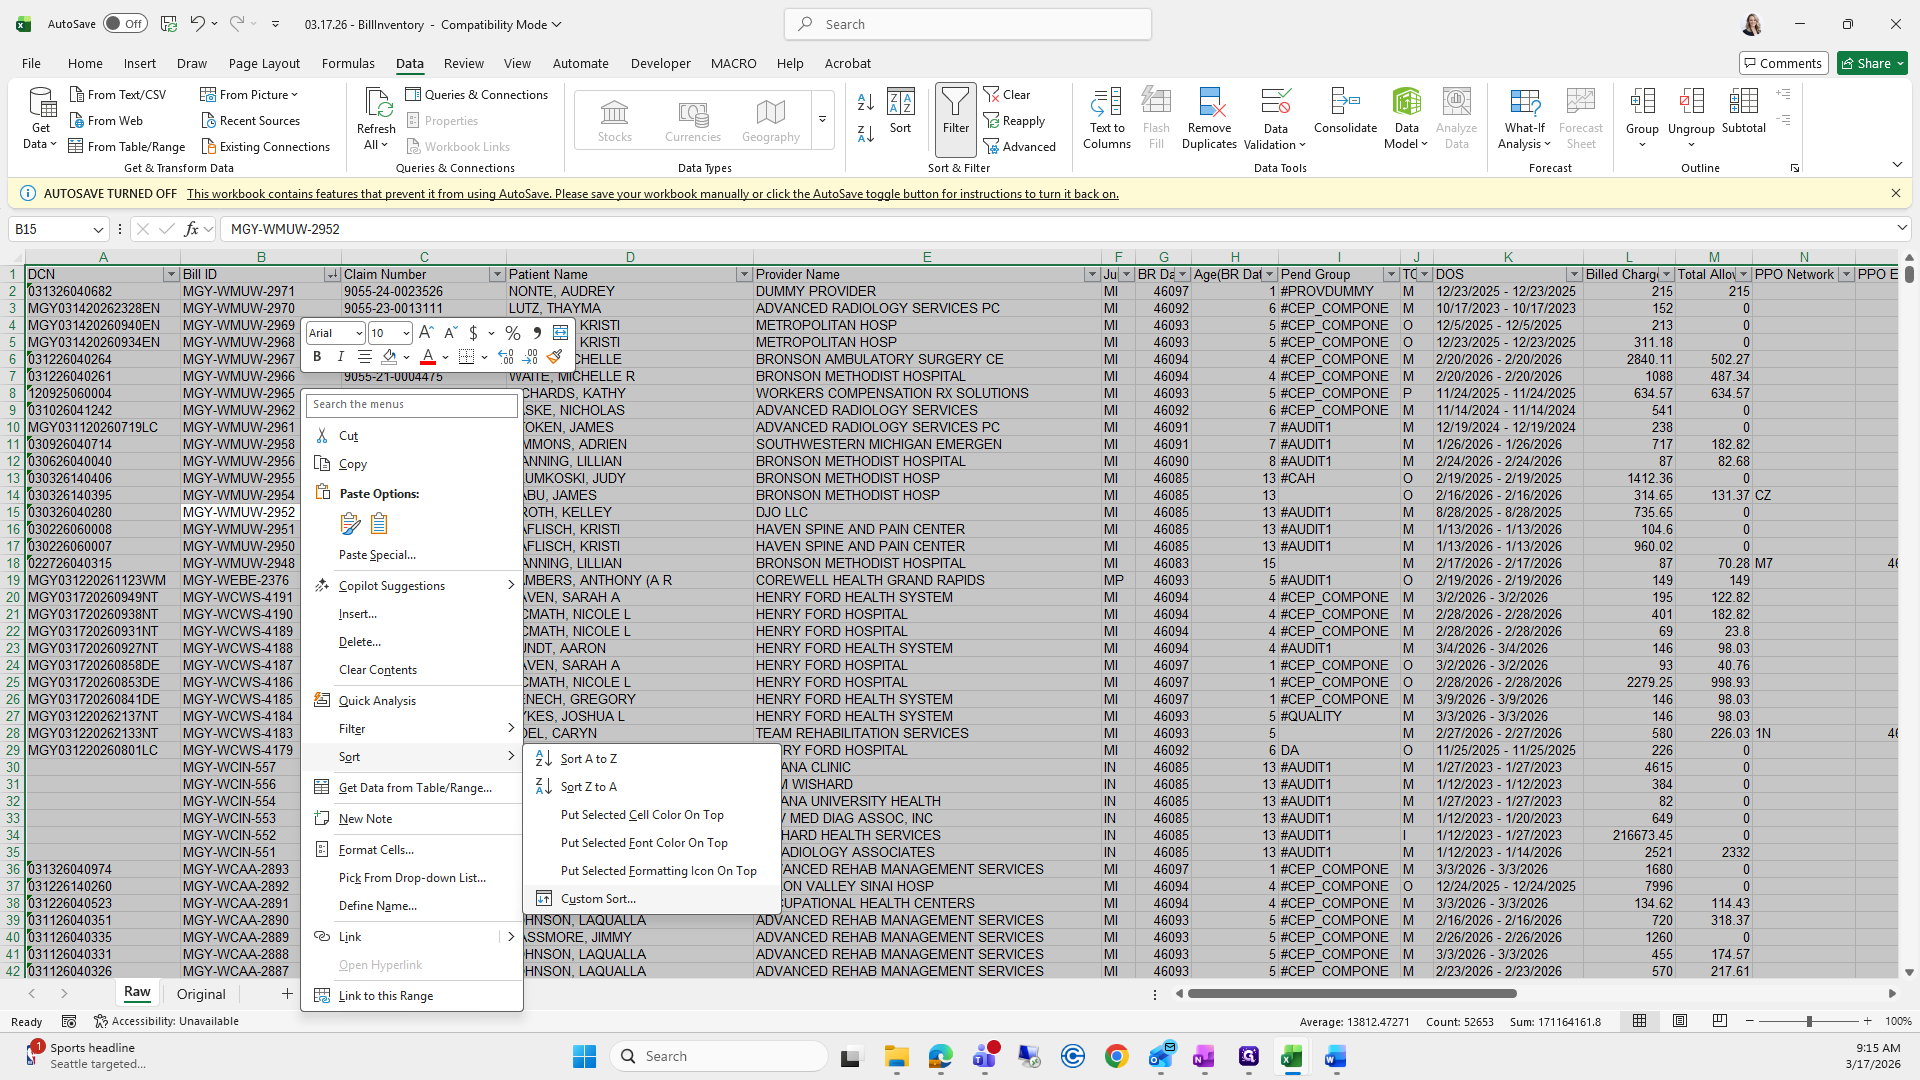Open the Patient Name column filter dropdown
This screenshot has height=1080, width=1920.
tap(743, 274)
